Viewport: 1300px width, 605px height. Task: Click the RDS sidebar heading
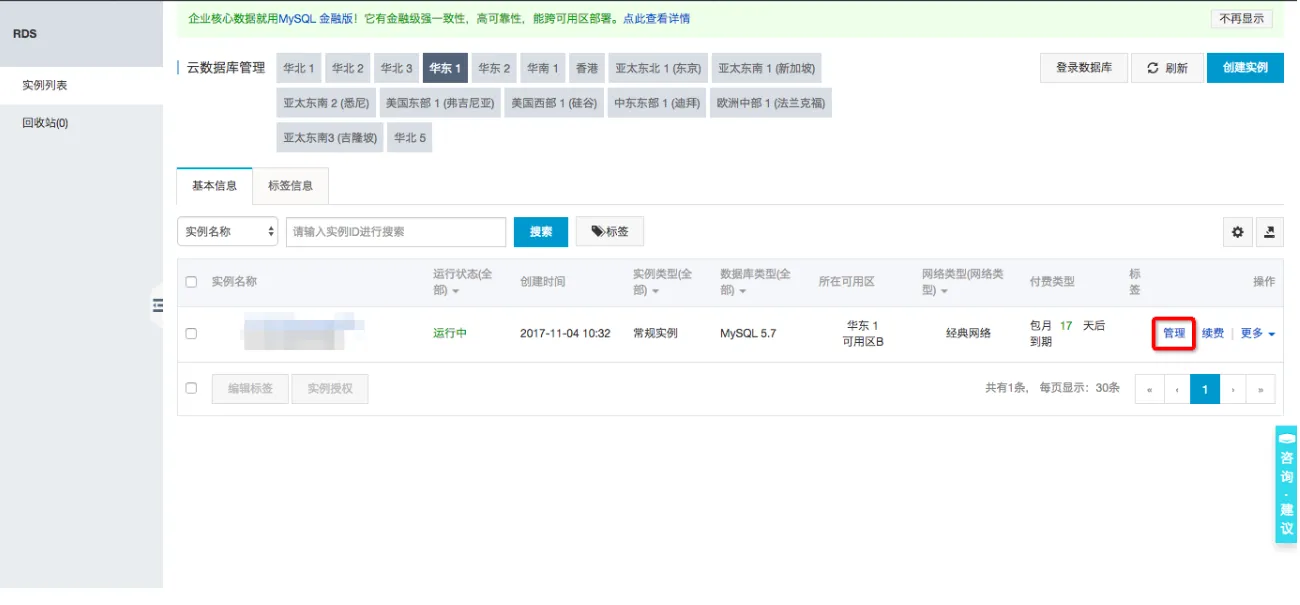(x=25, y=34)
